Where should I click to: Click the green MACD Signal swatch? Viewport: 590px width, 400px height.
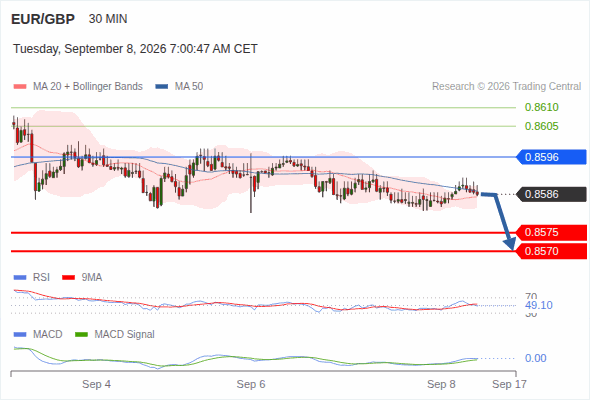pos(81,335)
